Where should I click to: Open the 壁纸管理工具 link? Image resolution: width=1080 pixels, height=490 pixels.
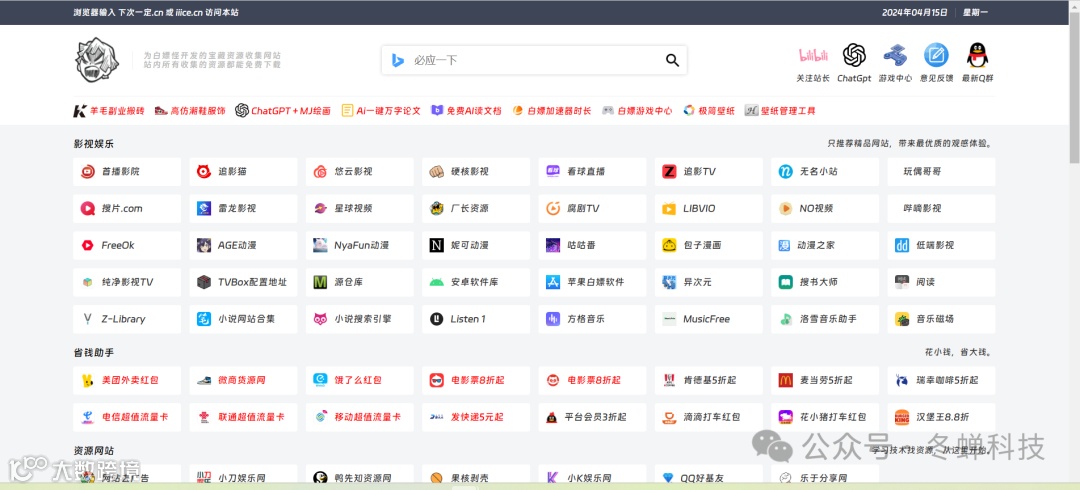tap(780, 110)
